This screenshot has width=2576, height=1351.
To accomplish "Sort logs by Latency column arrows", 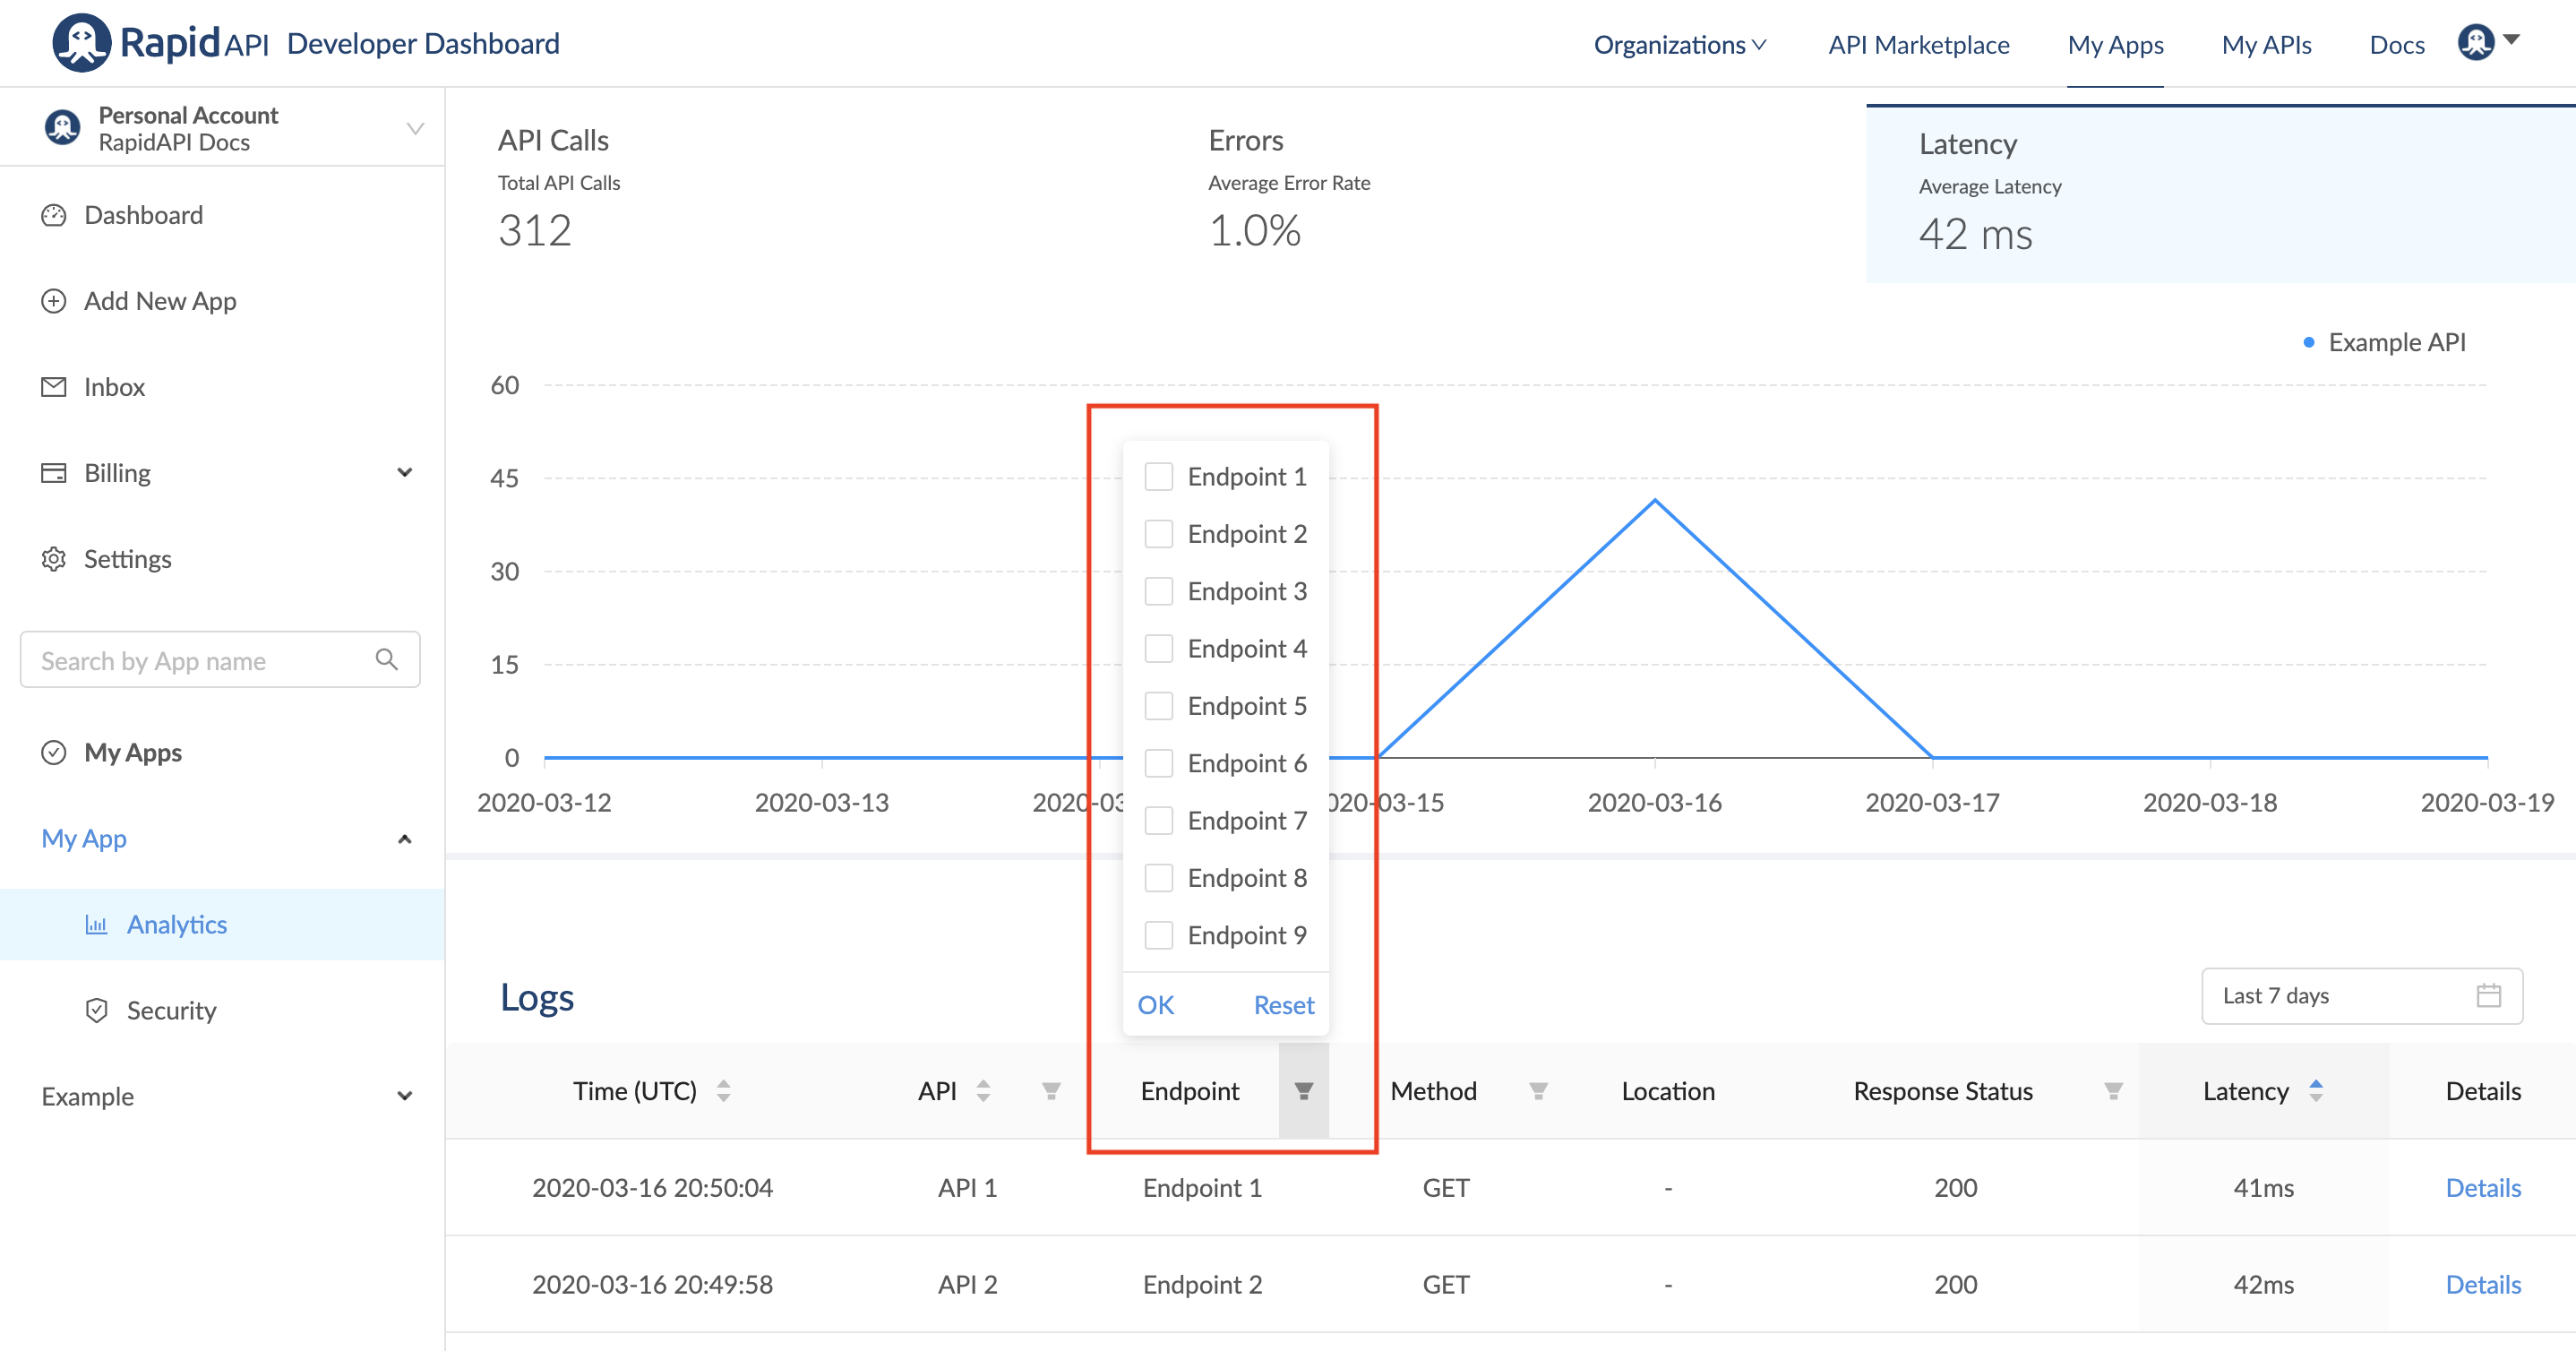I will pos(2316,1091).
